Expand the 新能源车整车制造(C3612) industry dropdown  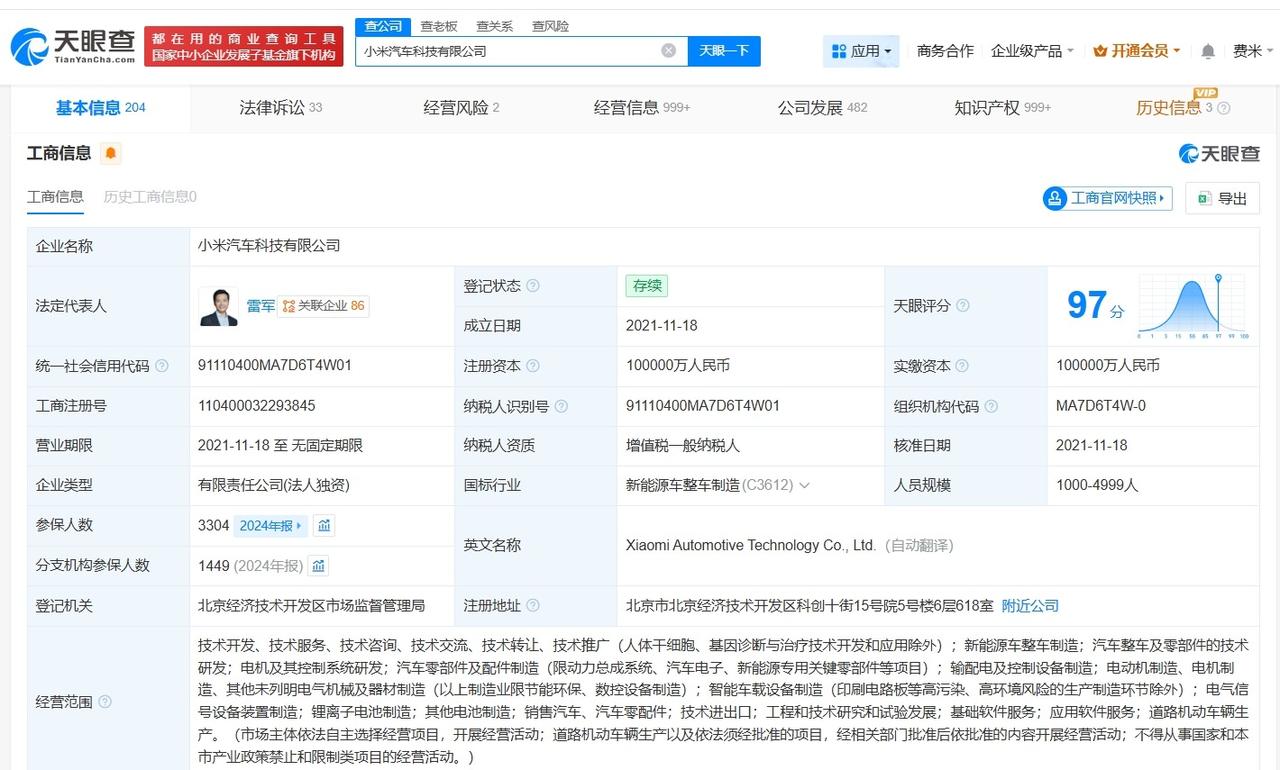(806, 485)
